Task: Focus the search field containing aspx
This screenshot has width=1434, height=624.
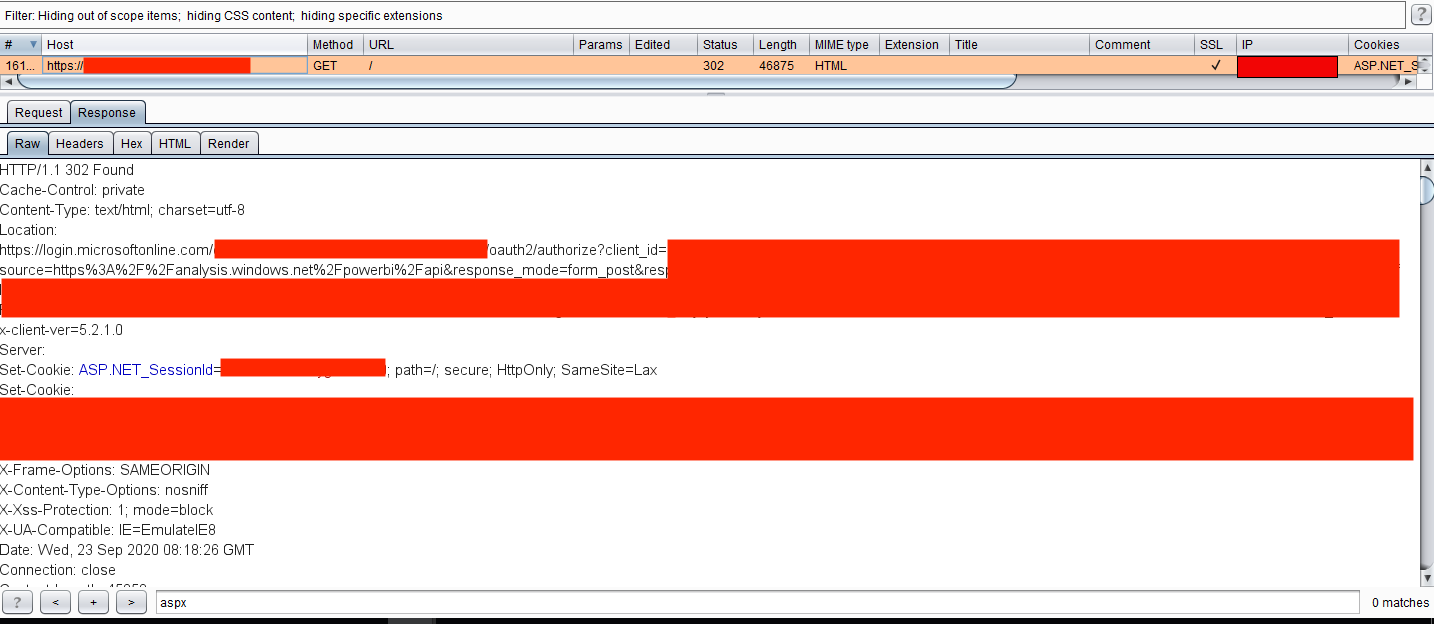Action: (758, 603)
